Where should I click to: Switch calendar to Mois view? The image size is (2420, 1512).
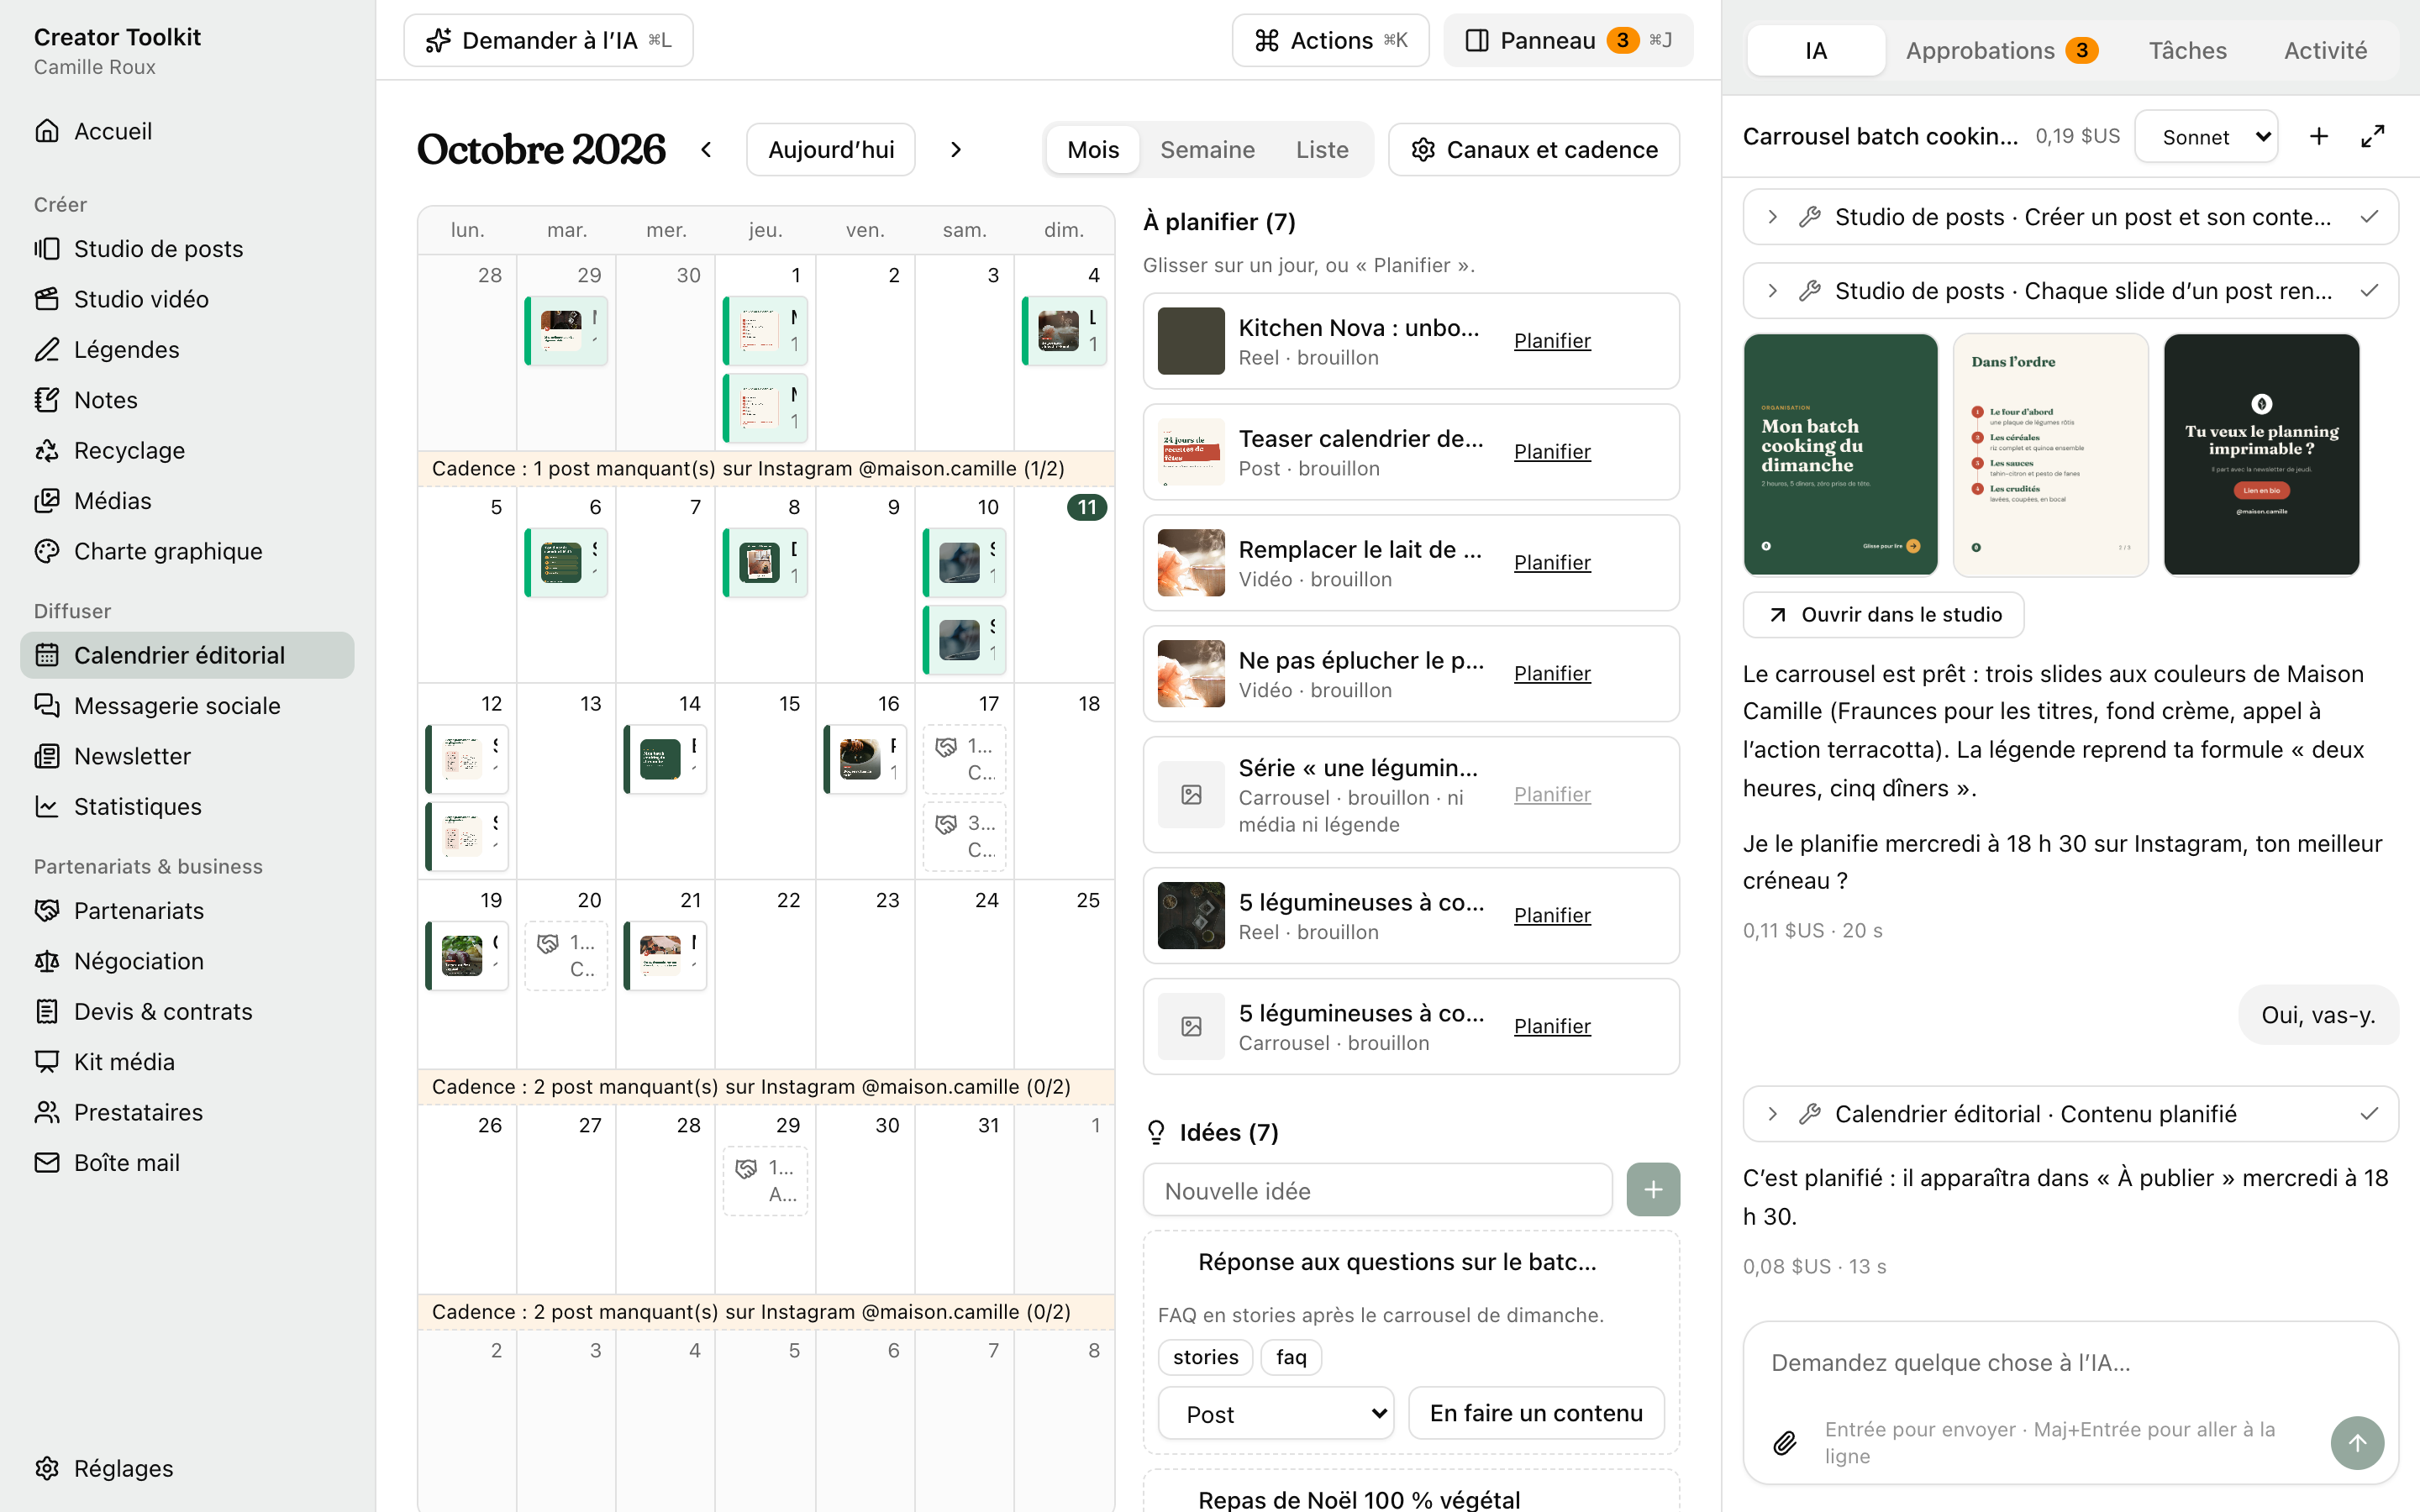1093,150
